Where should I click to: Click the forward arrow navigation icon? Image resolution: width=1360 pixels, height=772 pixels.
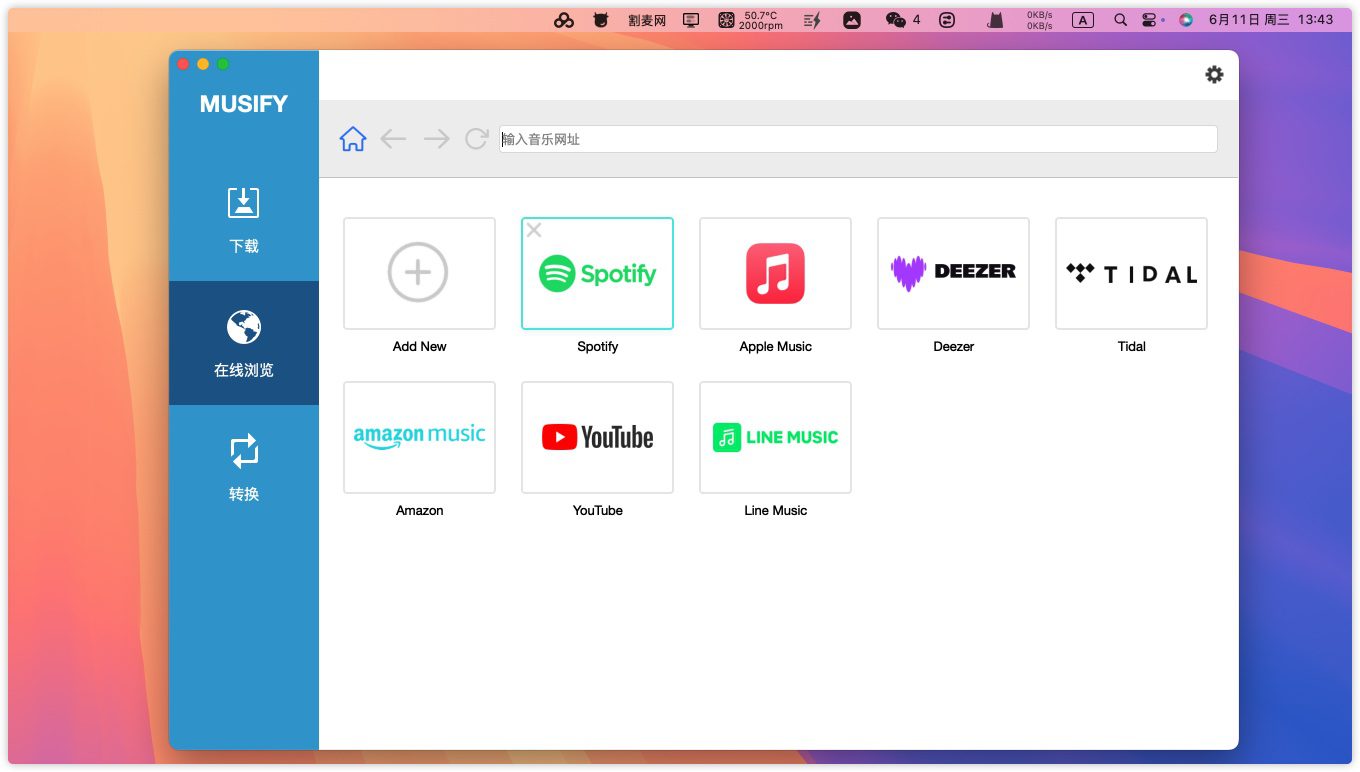click(x=436, y=139)
